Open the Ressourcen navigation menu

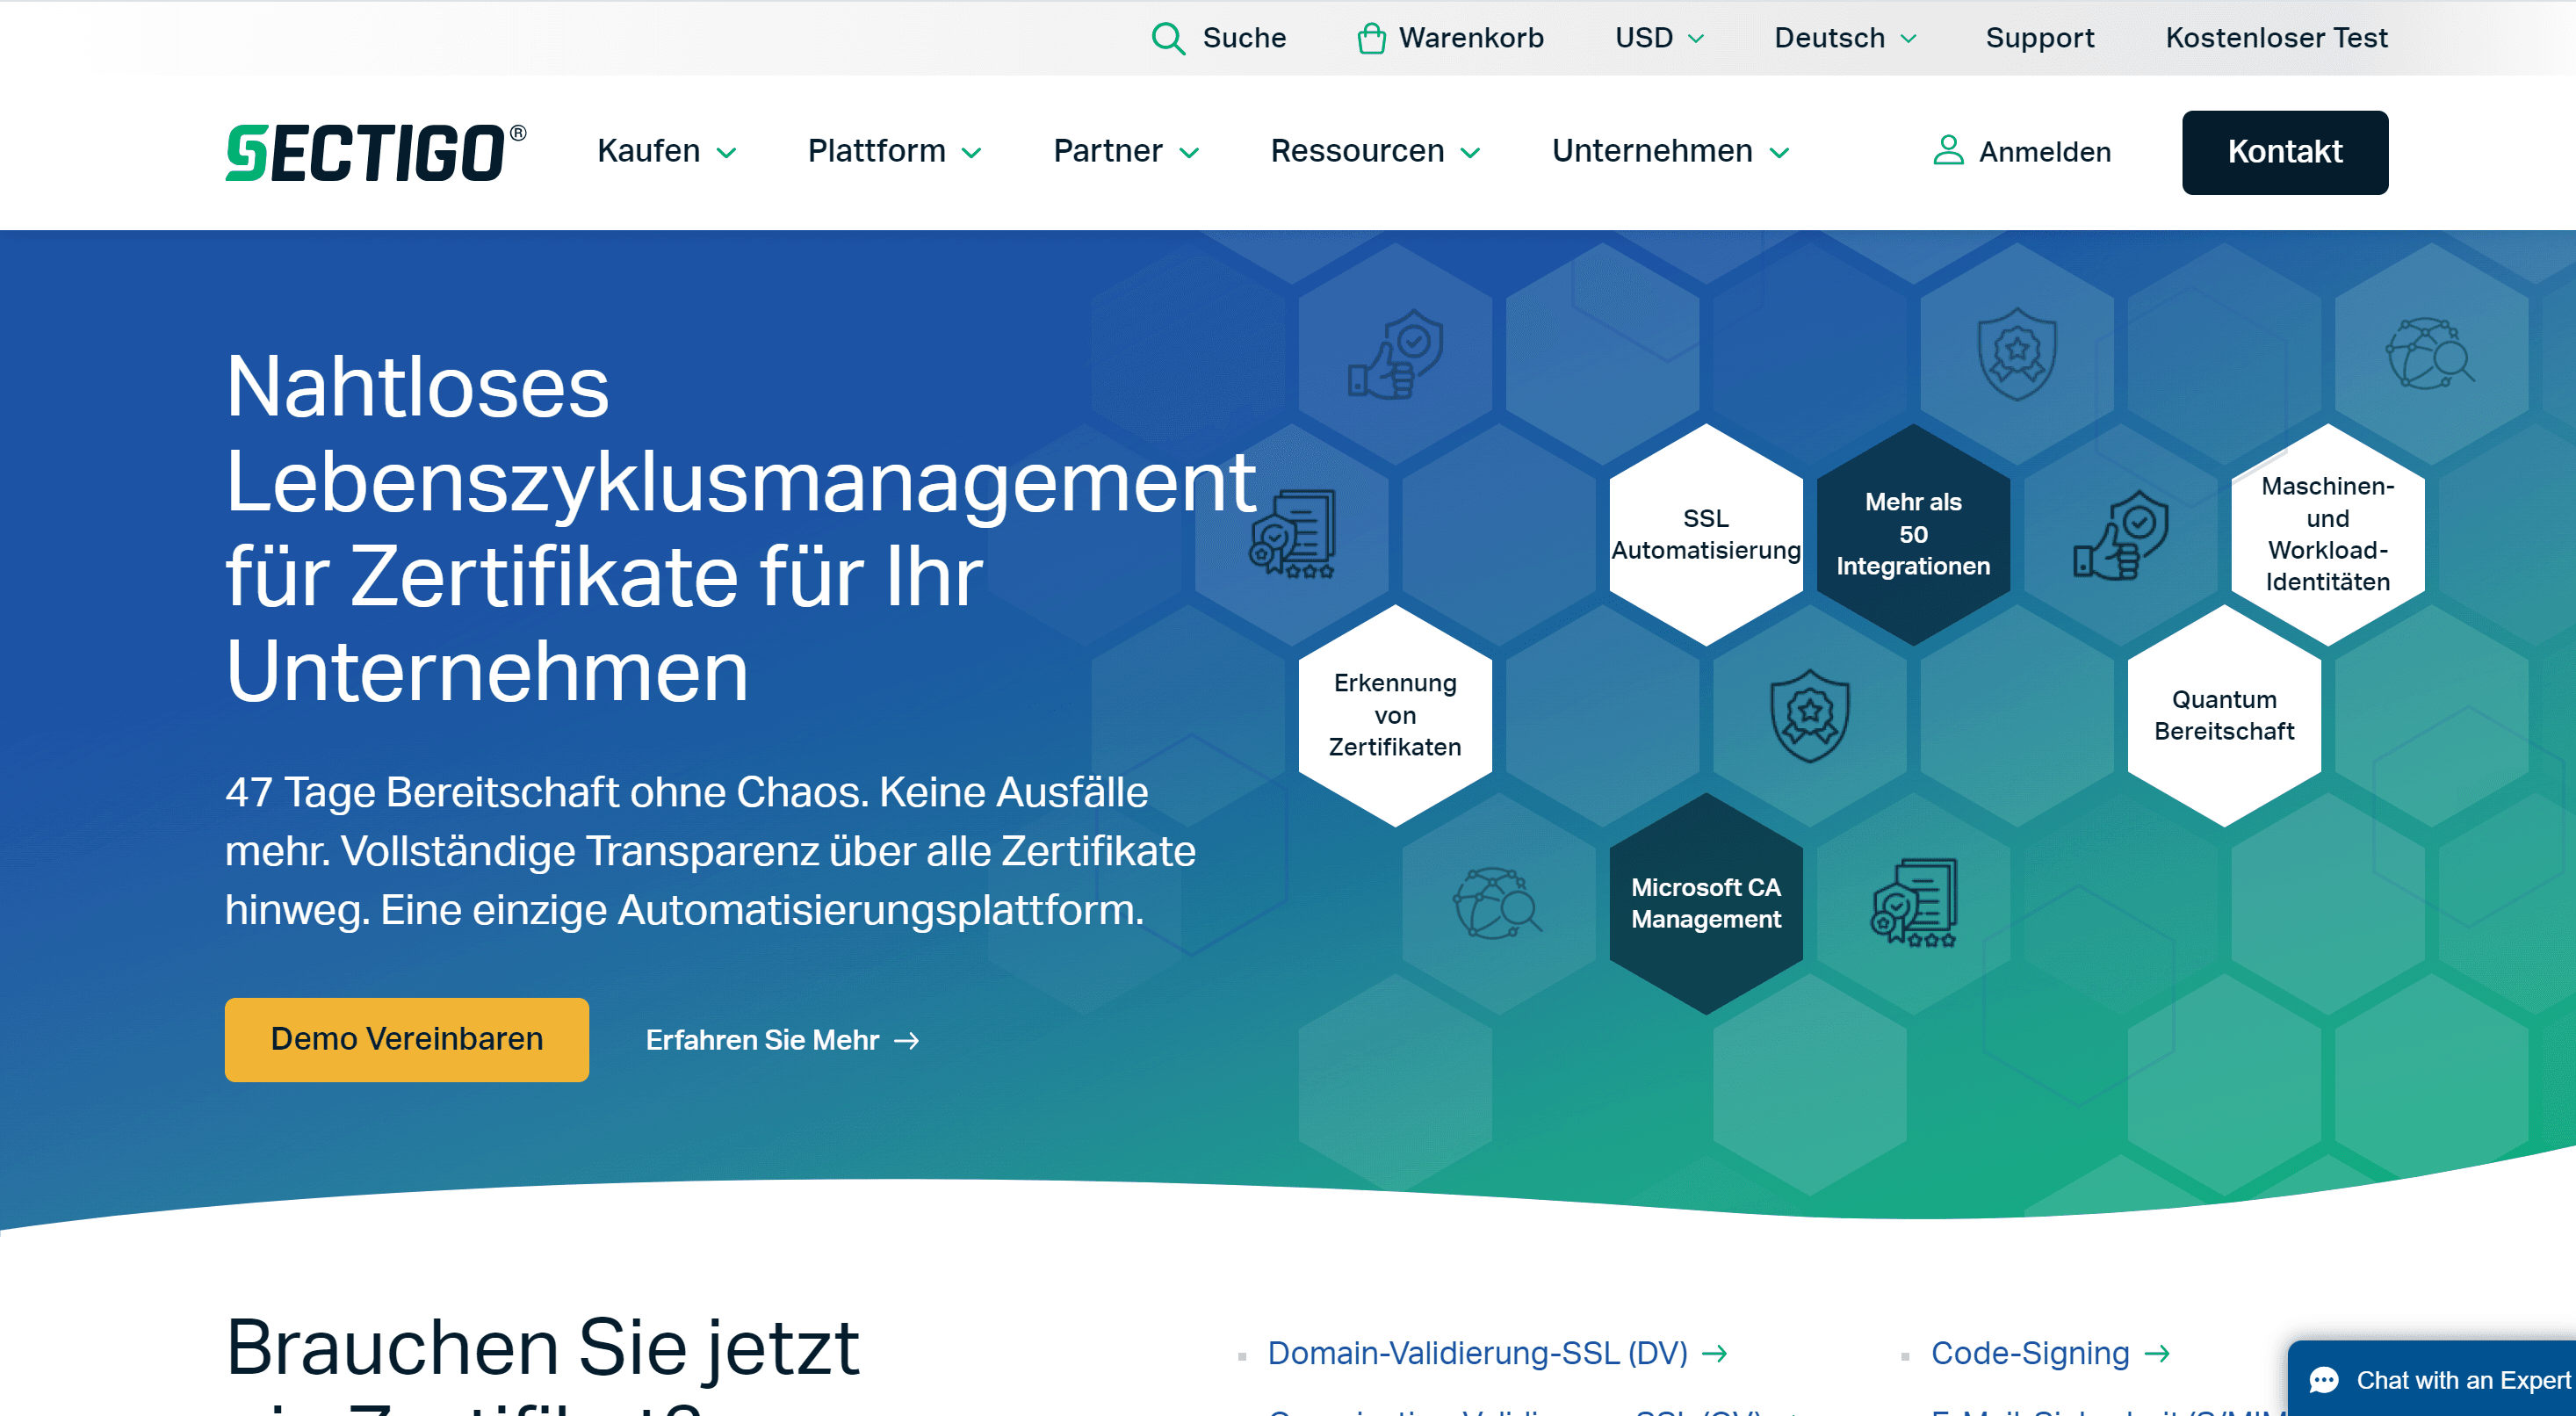(x=1374, y=151)
